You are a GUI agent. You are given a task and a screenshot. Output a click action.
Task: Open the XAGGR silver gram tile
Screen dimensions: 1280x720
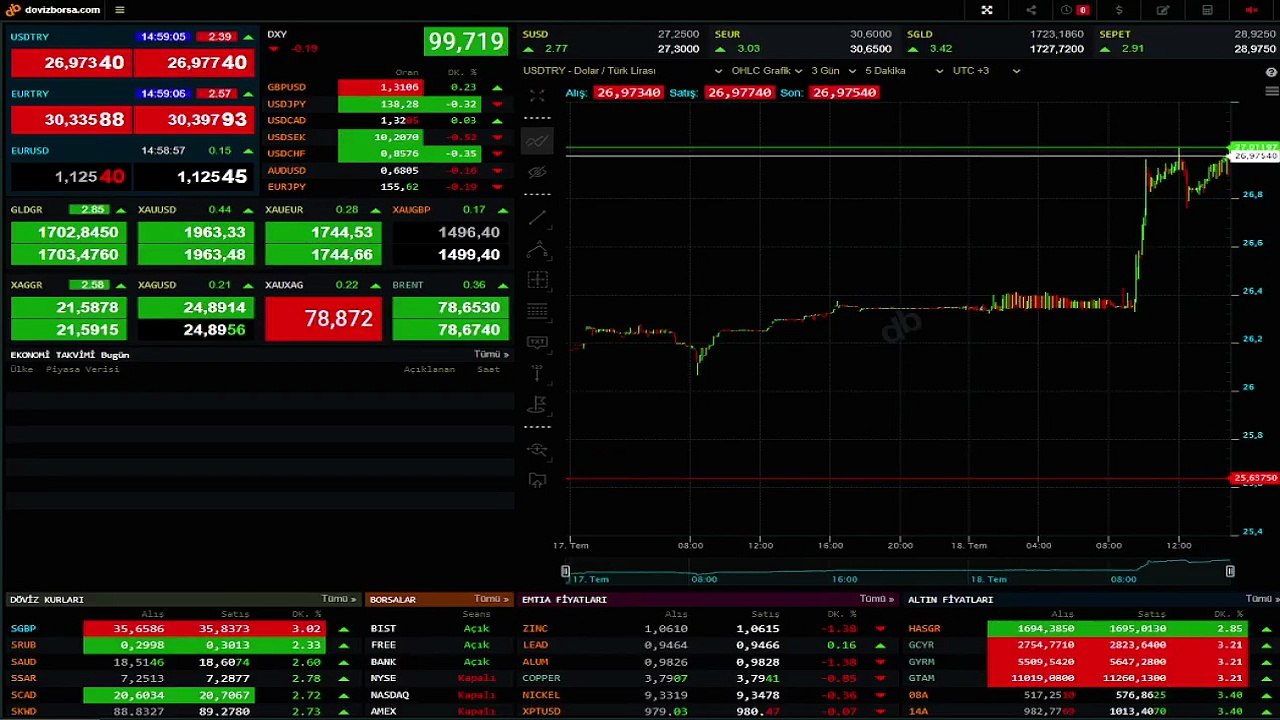[x=68, y=310]
